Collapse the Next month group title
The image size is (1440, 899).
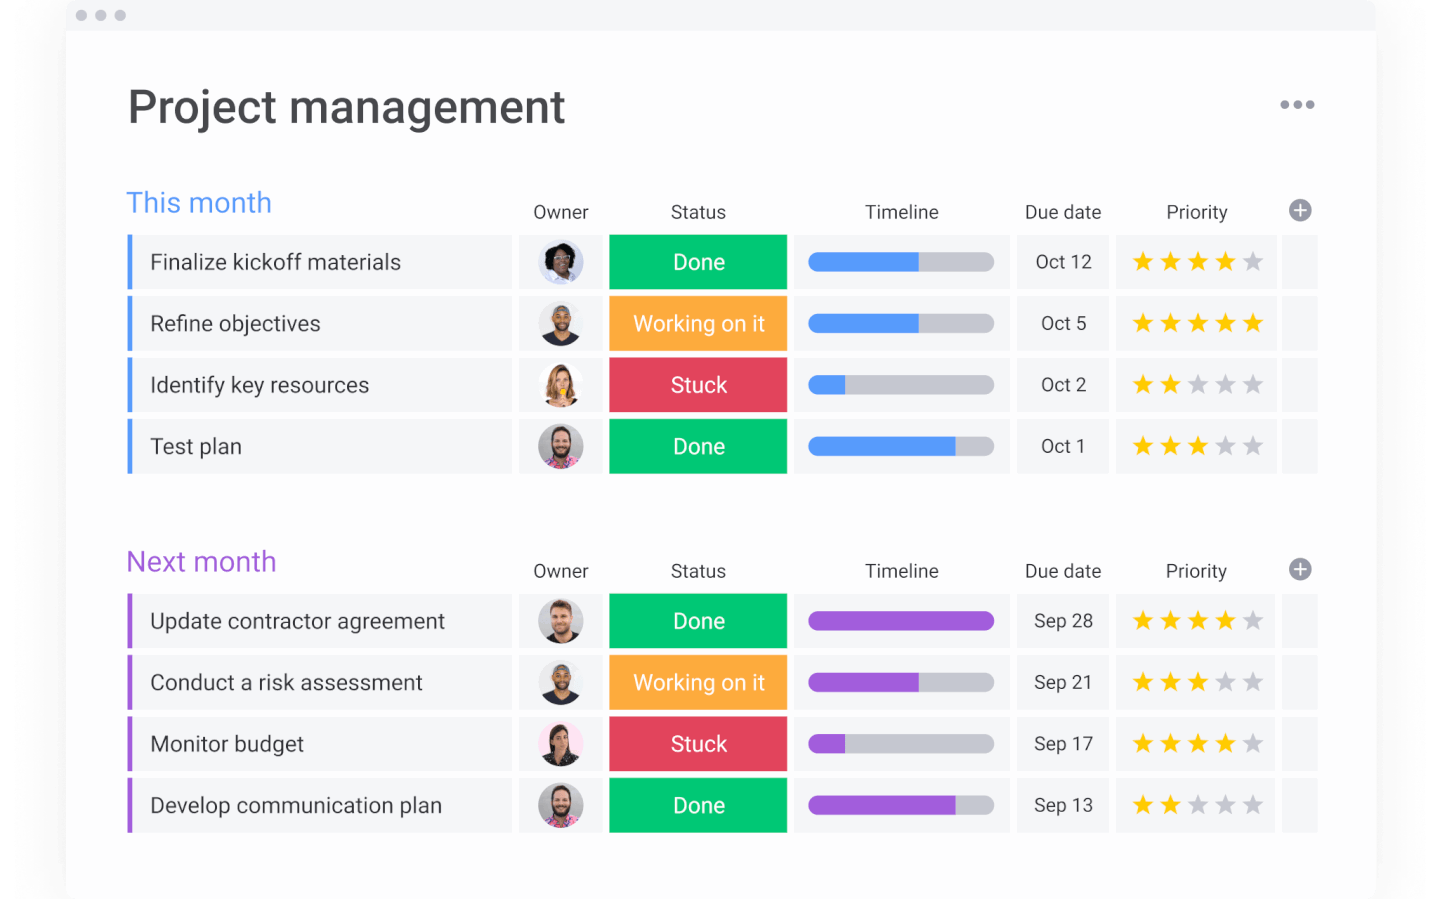(x=201, y=561)
